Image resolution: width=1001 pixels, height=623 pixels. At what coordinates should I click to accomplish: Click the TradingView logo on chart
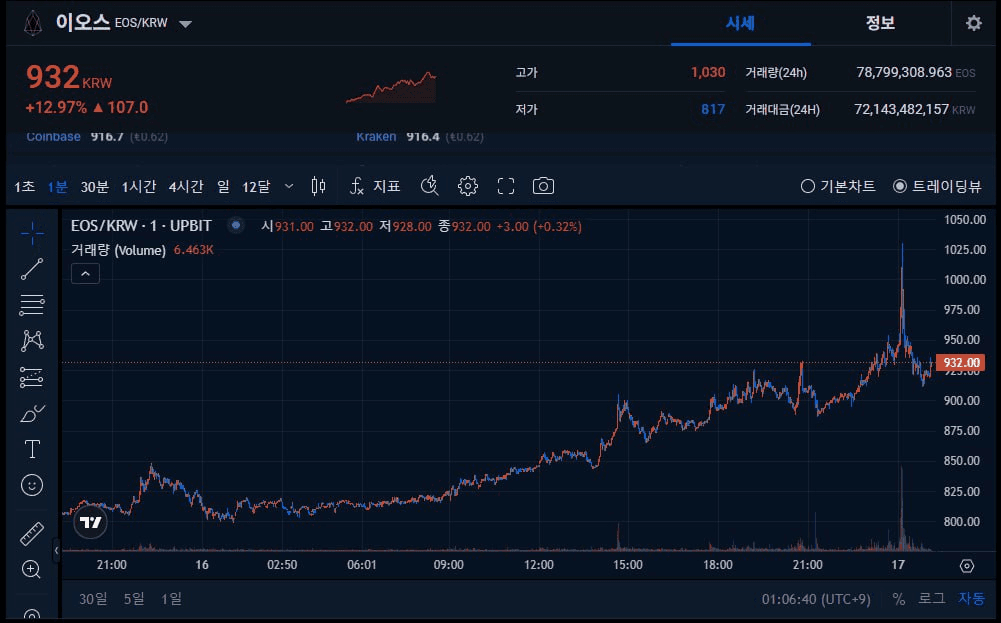[90, 523]
